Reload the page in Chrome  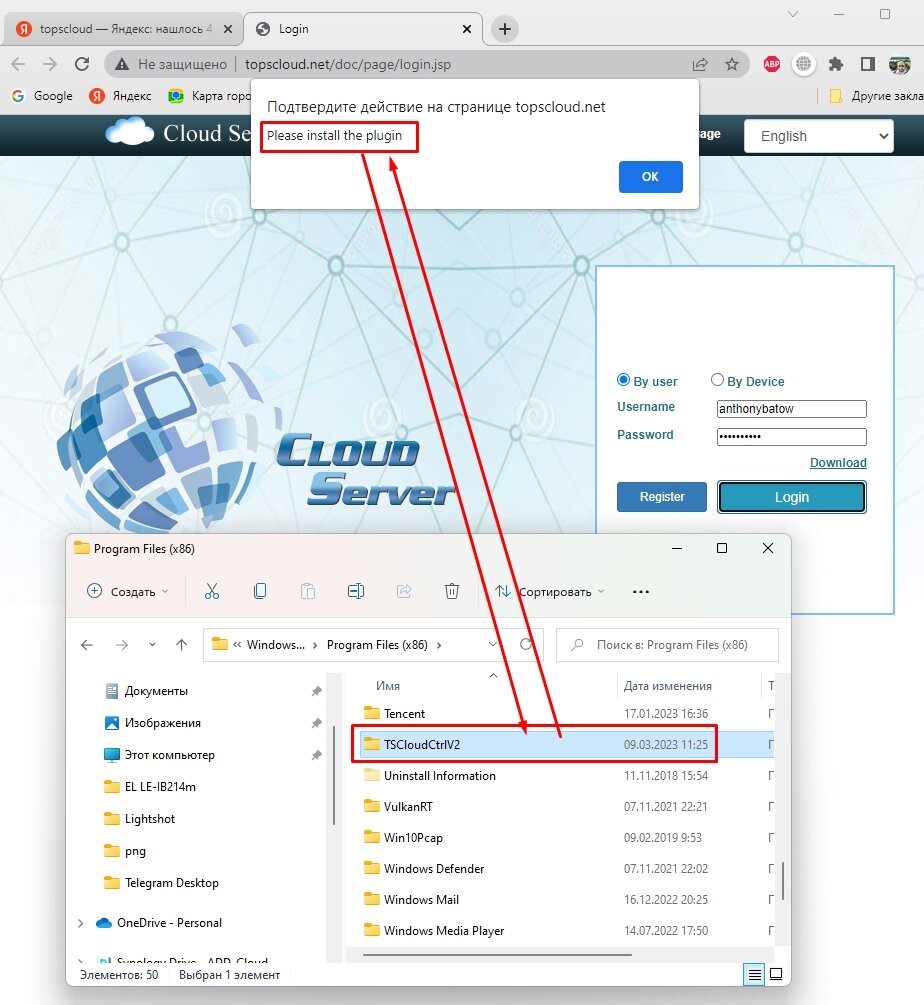tap(82, 64)
